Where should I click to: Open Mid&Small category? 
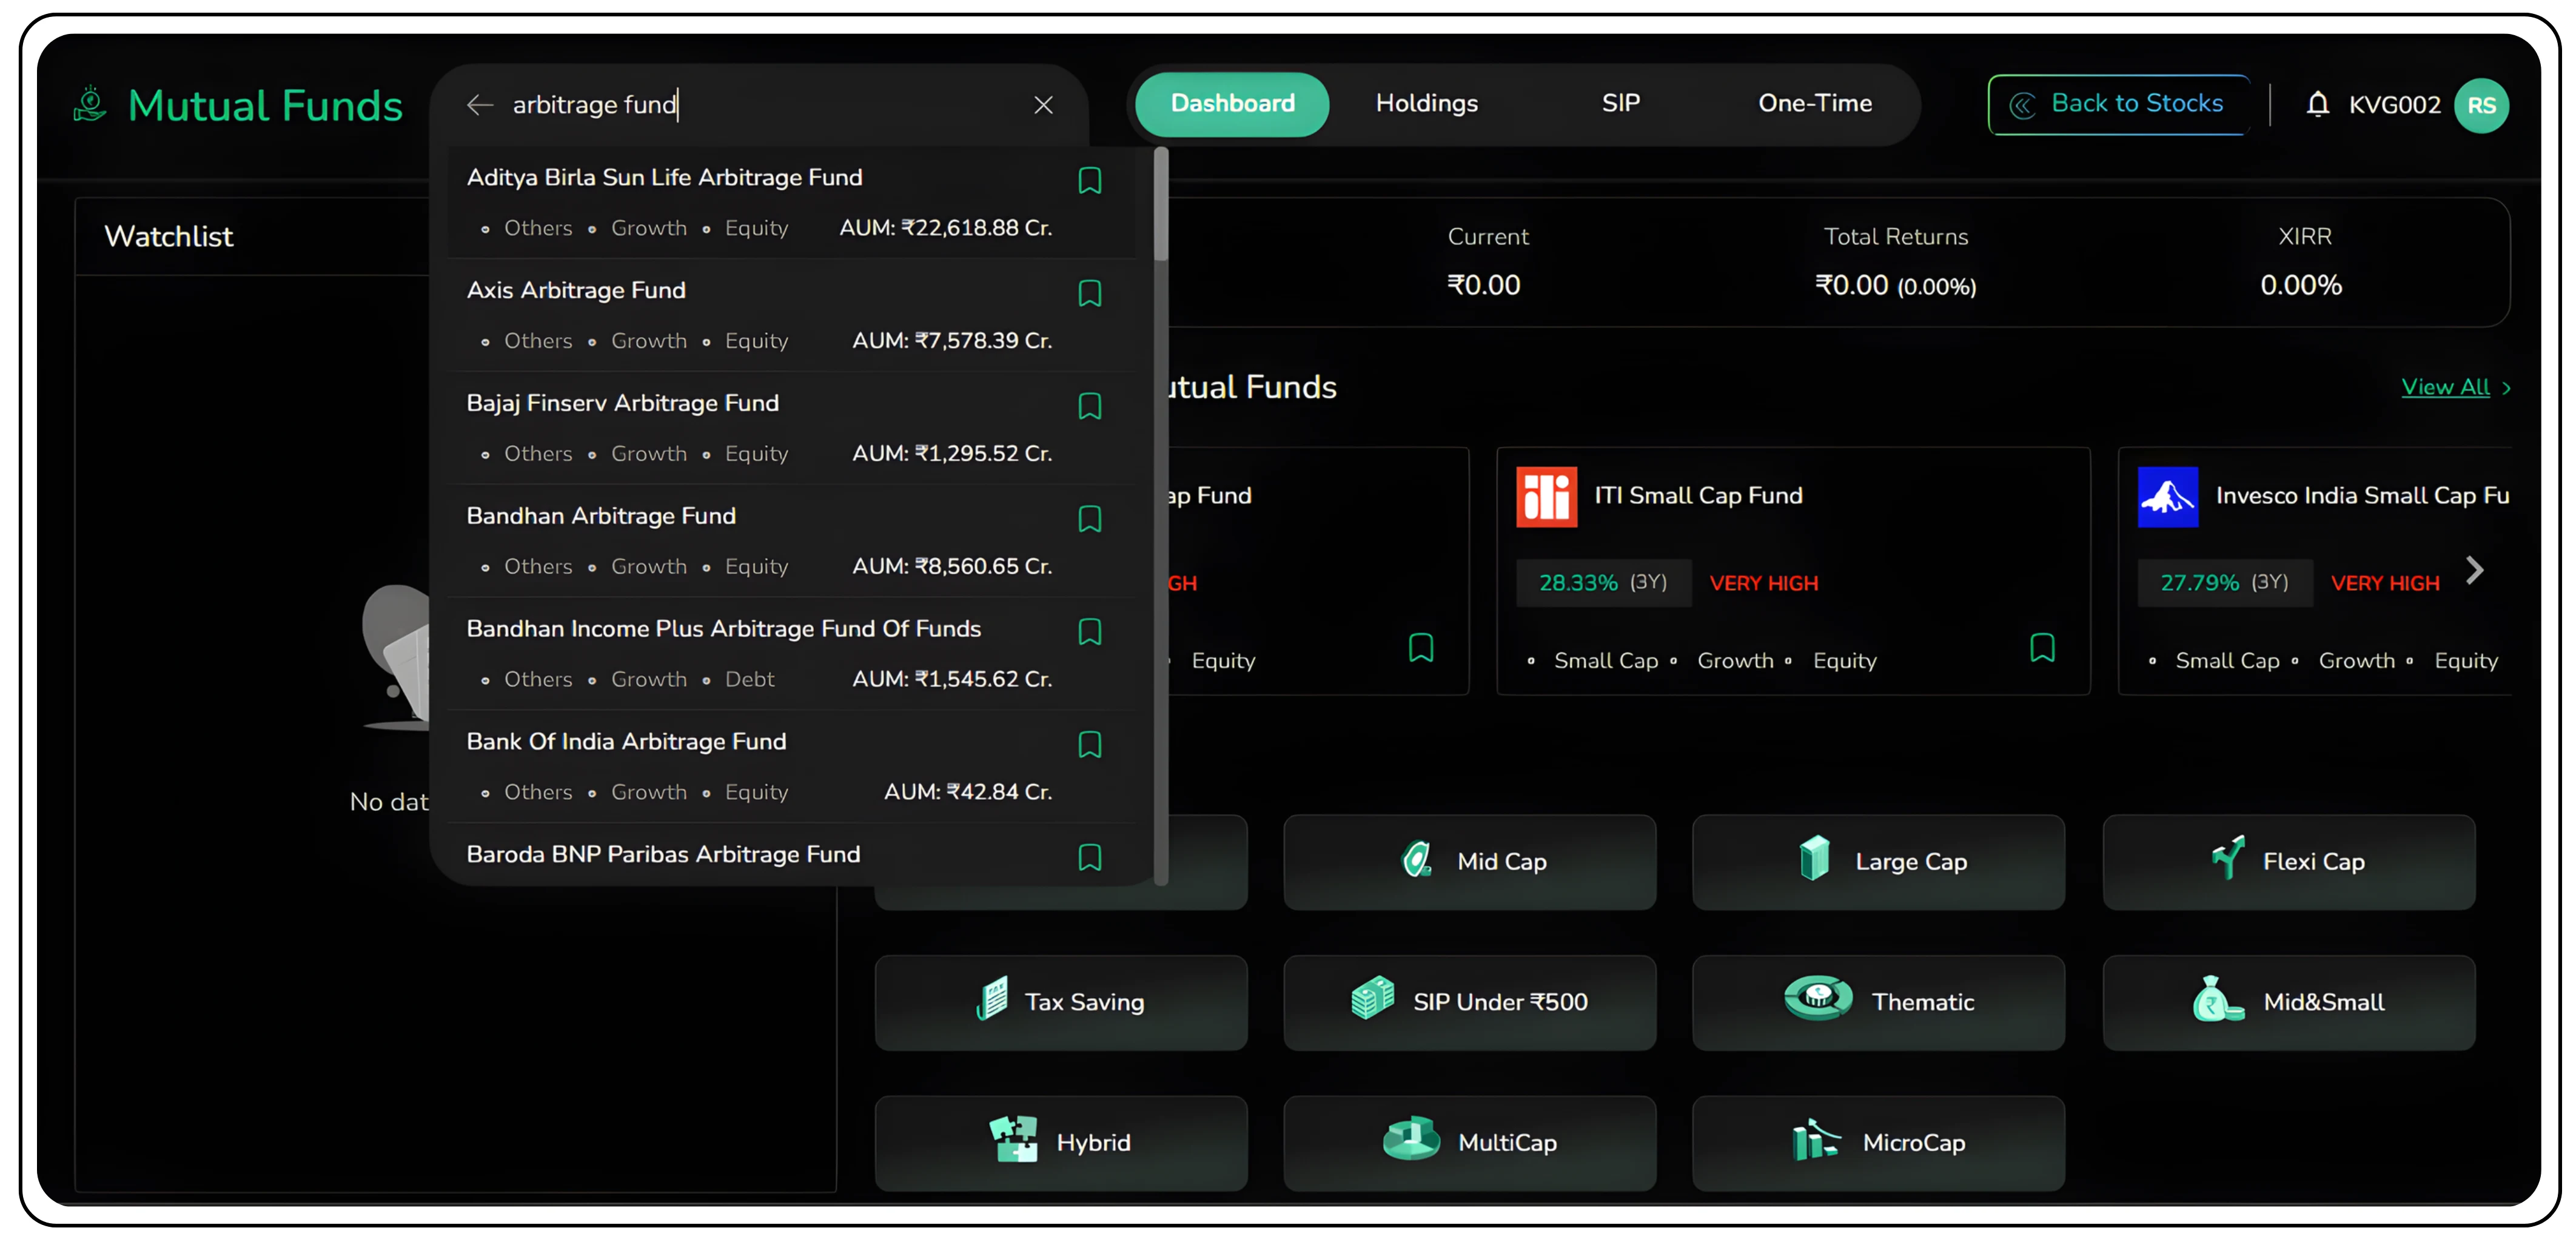(x=2288, y=1002)
